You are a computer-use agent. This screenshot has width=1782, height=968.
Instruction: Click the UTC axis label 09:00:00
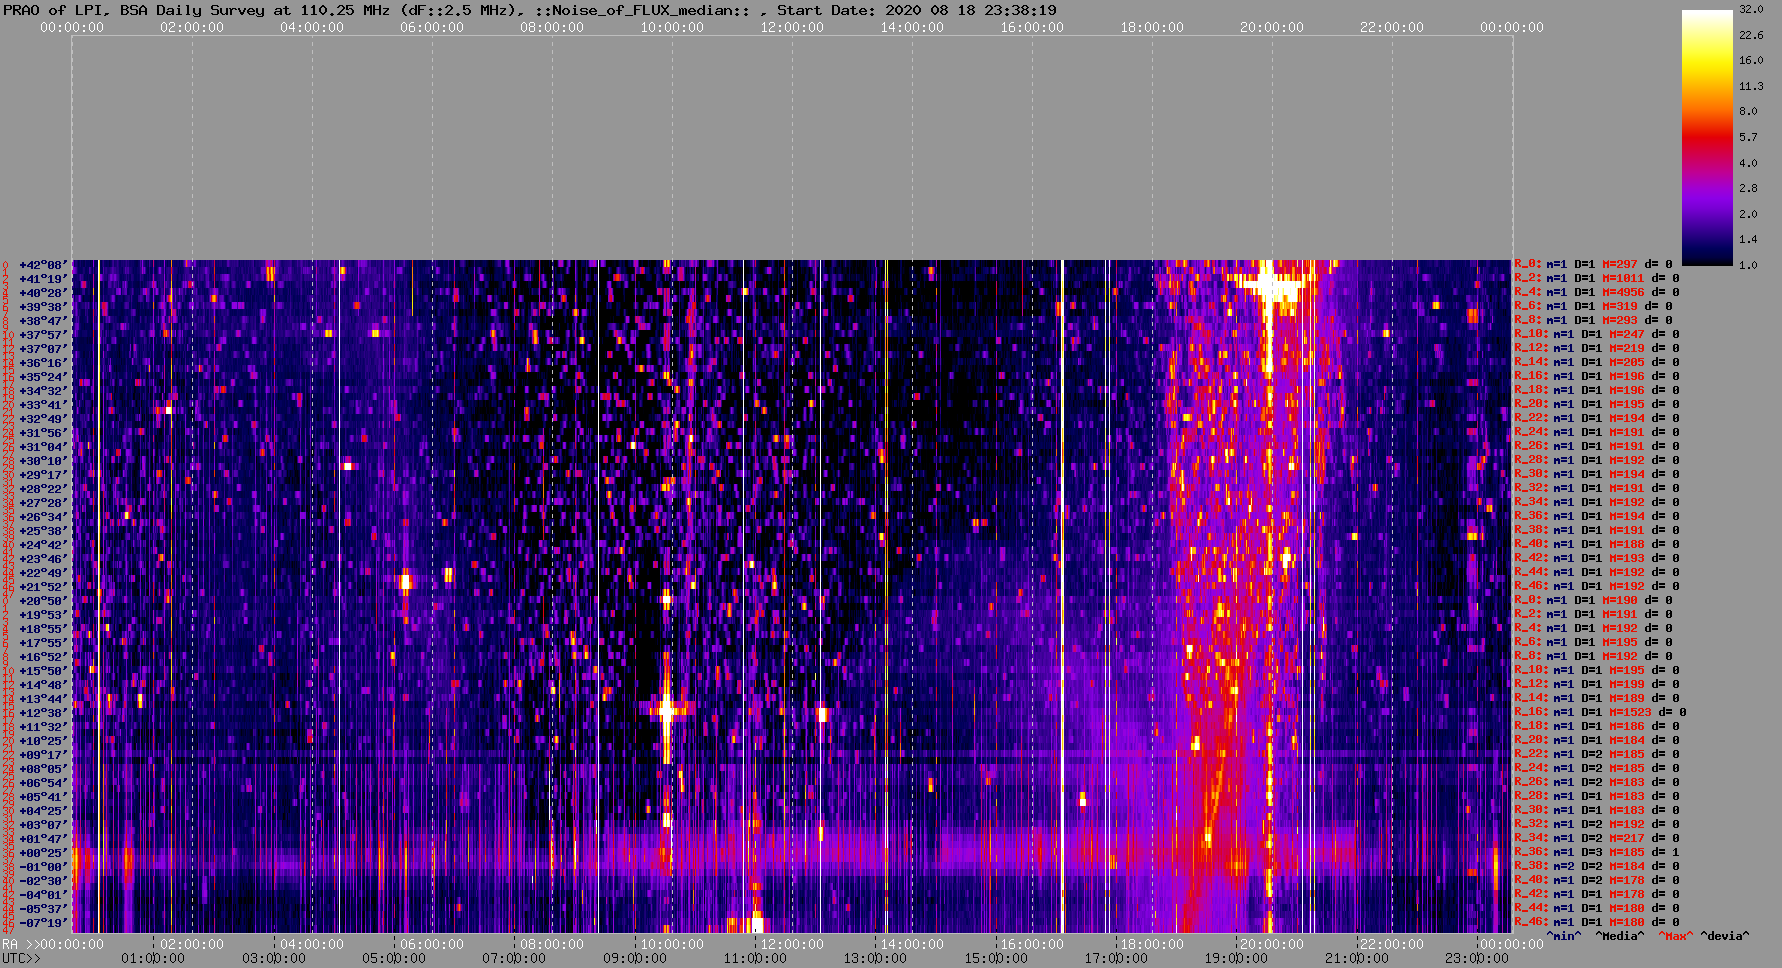pyautogui.click(x=634, y=959)
